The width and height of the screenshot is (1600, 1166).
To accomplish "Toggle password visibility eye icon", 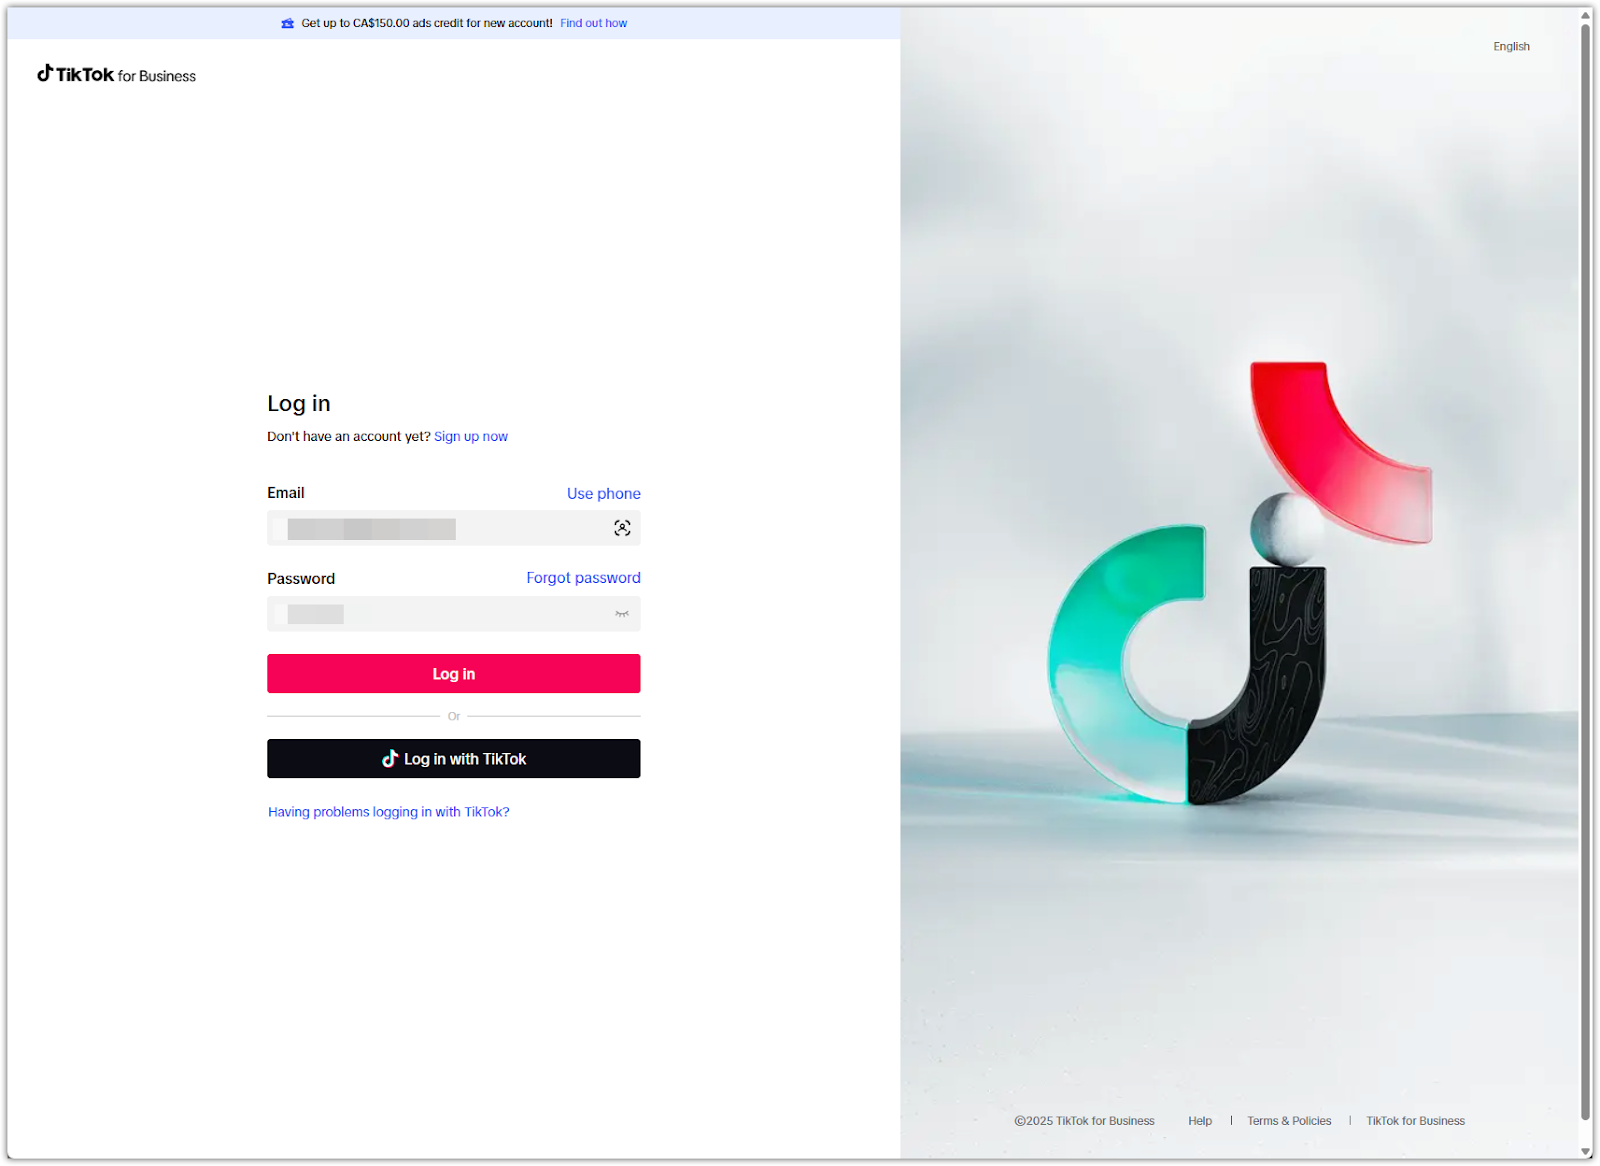I will 622,614.
